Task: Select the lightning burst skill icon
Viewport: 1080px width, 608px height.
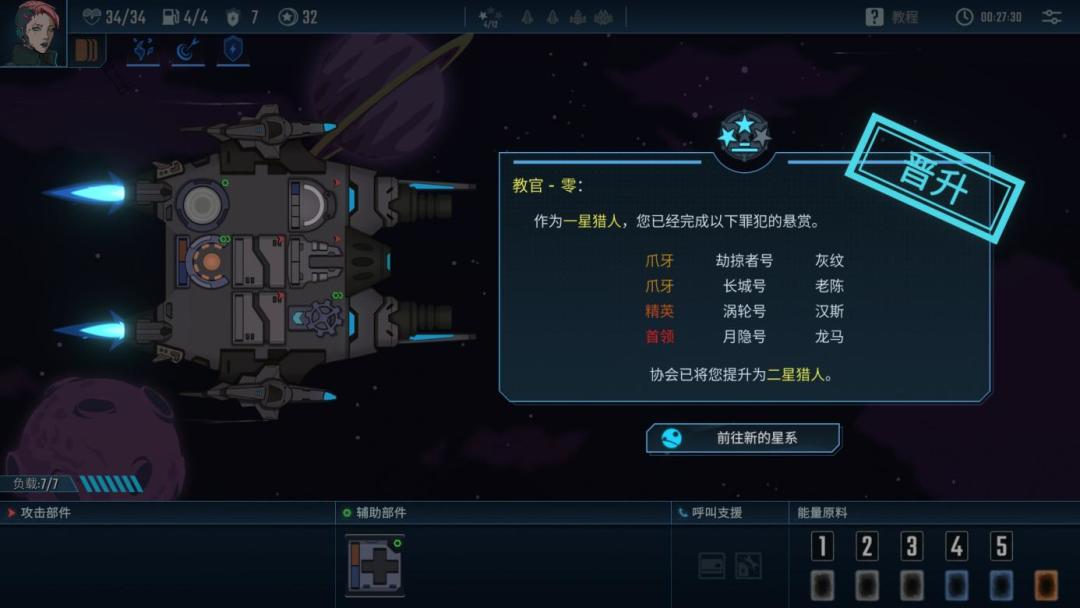Action: click(143, 50)
